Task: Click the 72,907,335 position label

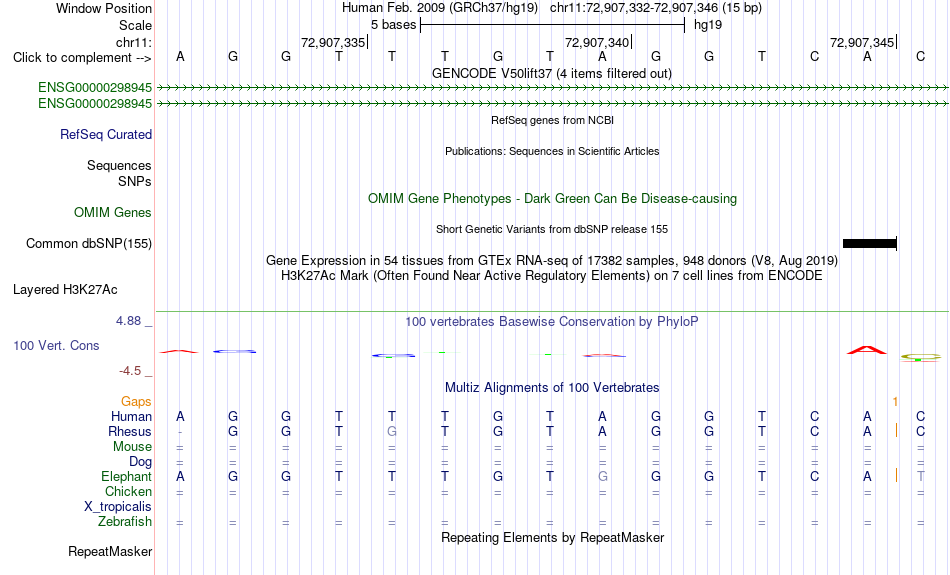Action: pyautogui.click(x=333, y=42)
